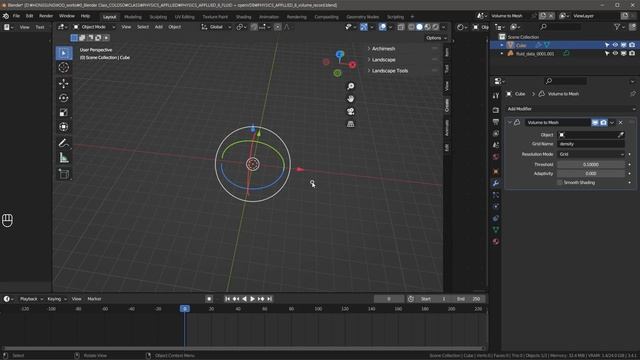
Task: Open the Physics properties tab icon
Action: pyautogui.click(x=496, y=207)
